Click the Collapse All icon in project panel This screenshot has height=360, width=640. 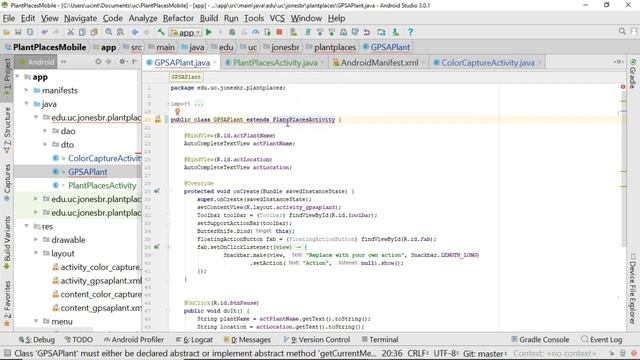point(108,62)
